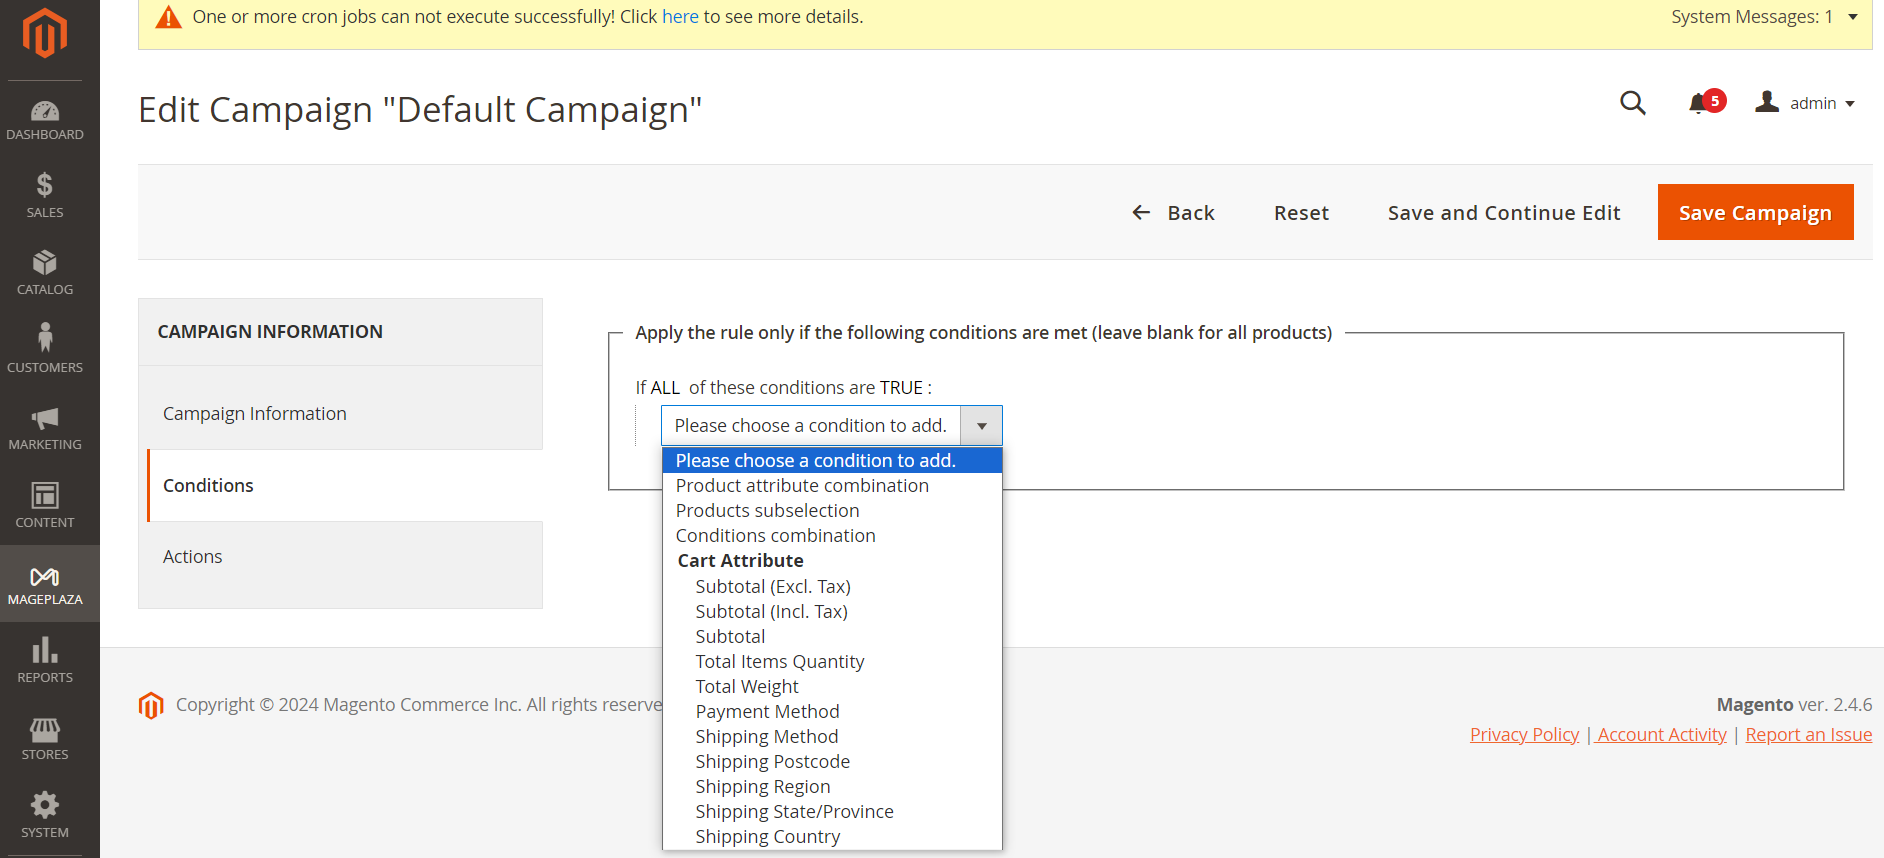
Task: Click the Save Campaign button
Action: pyautogui.click(x=1755, y=213)
